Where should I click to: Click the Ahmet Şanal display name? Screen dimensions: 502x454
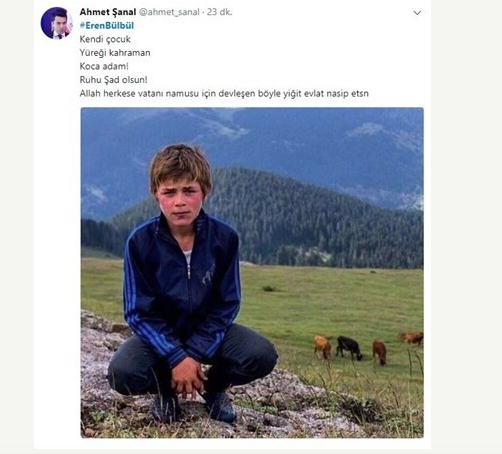click(x=108, y=12)
